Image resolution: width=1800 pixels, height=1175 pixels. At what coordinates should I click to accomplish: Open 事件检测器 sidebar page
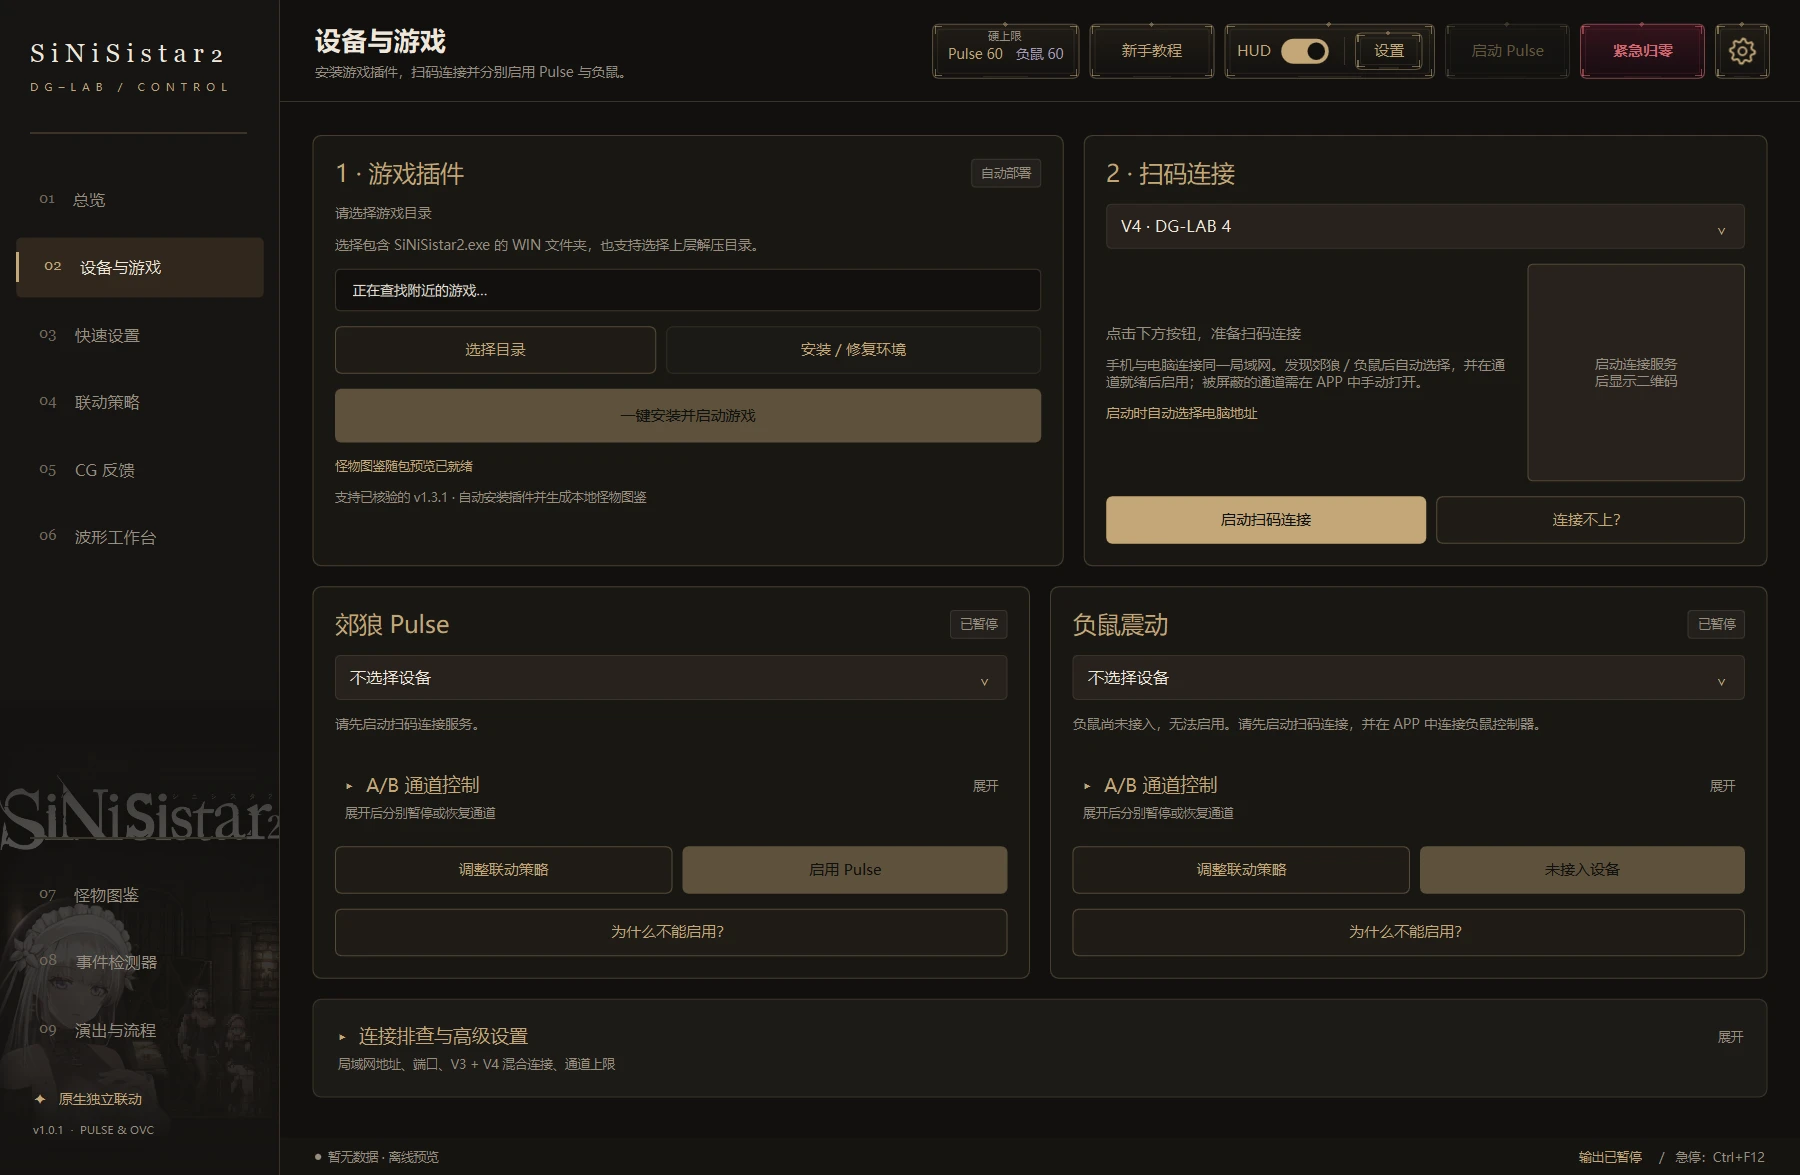[x=140, y=962]
